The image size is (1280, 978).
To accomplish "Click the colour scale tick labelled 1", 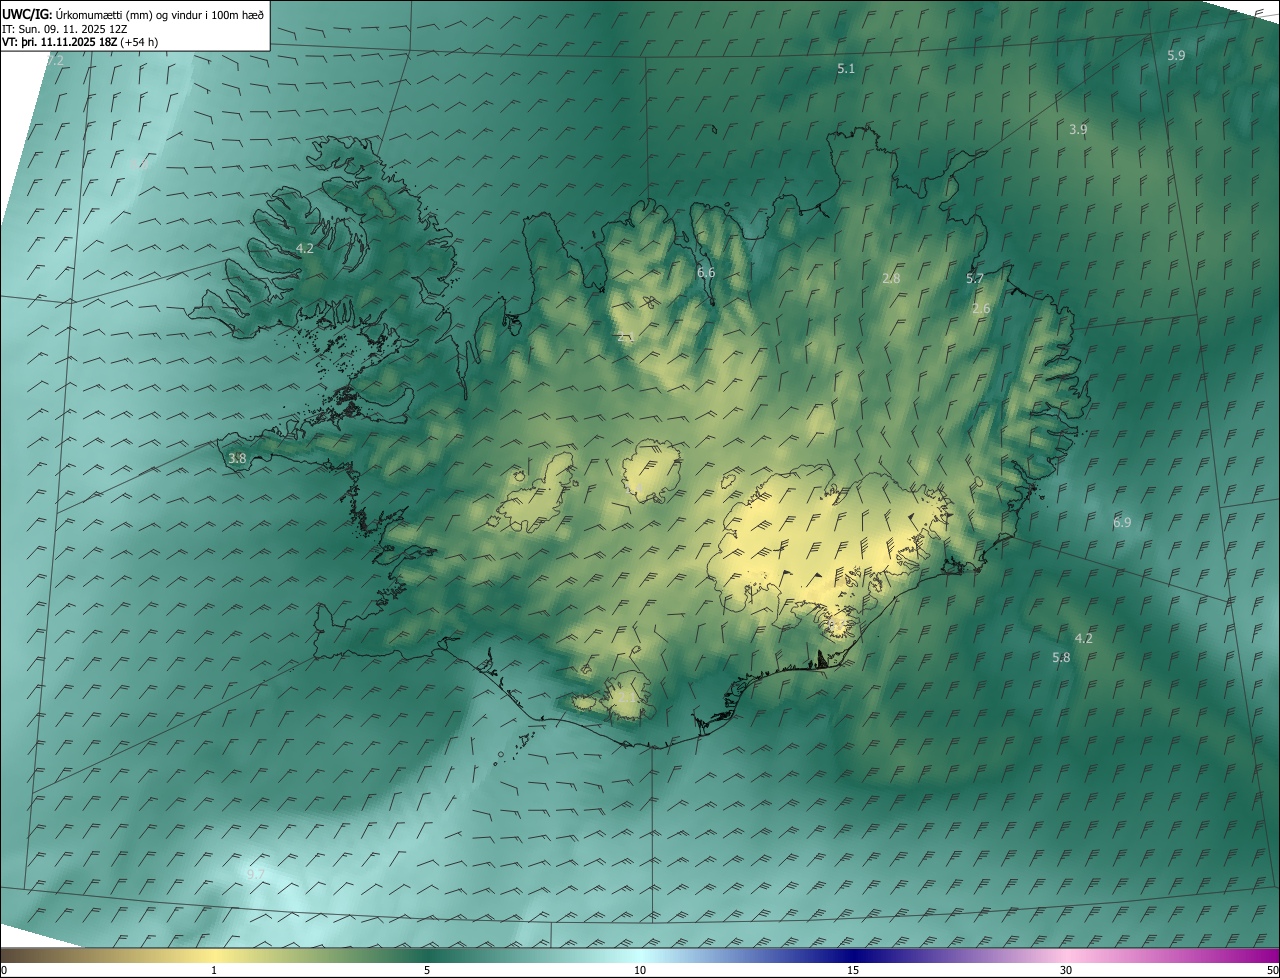I will click(214, 970).
